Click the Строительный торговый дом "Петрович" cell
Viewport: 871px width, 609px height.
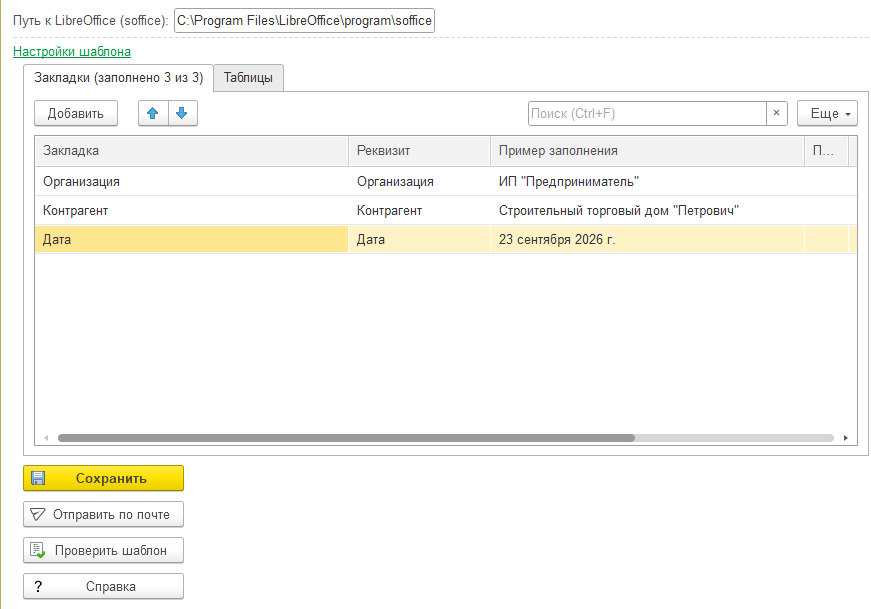click(x=648, y=211)
